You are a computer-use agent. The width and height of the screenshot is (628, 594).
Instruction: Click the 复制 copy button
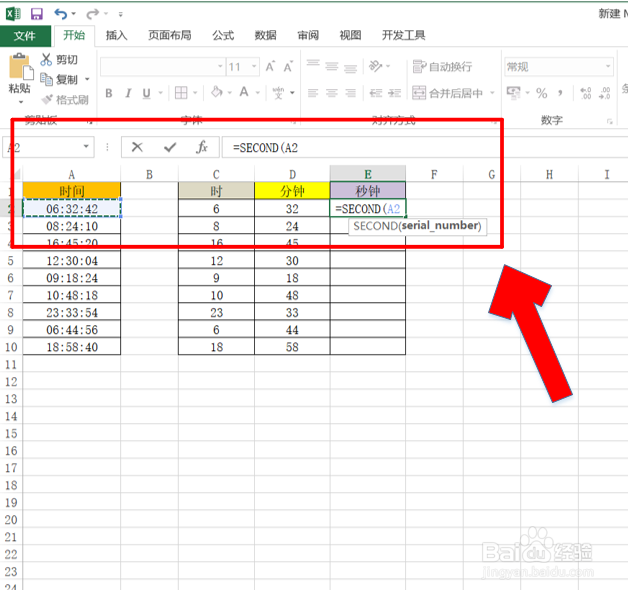click(59, 80)
